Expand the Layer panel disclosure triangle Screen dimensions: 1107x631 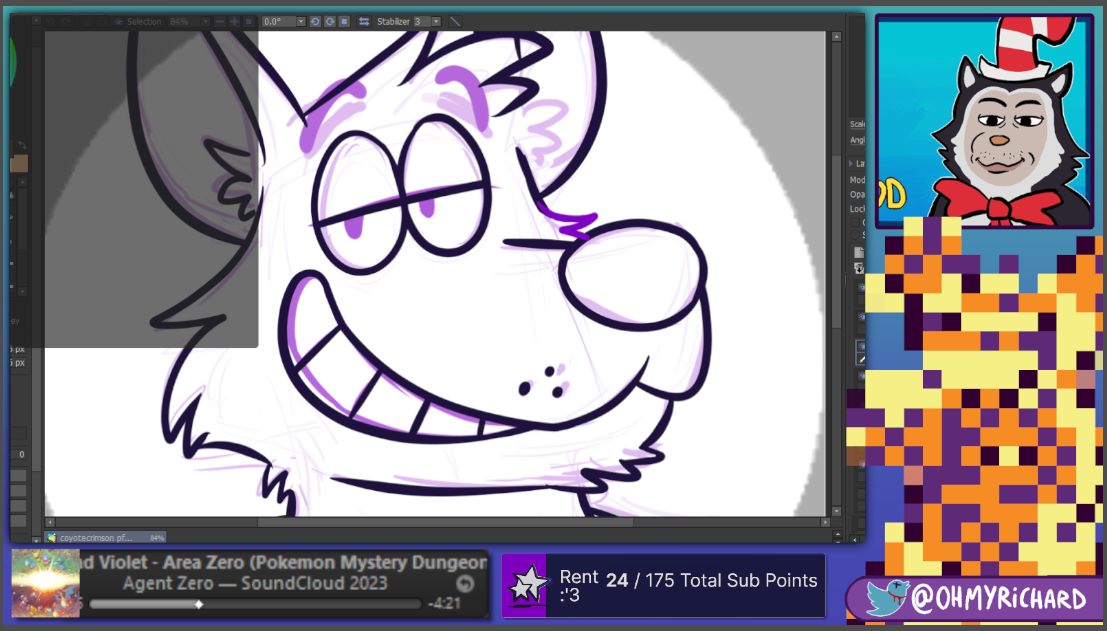pyautogui.click(x=851, y=163)
